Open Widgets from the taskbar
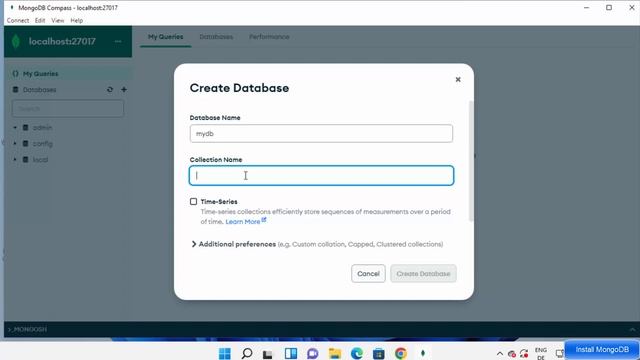The height and width of the screenshot is (360, 640). point(291,353)
